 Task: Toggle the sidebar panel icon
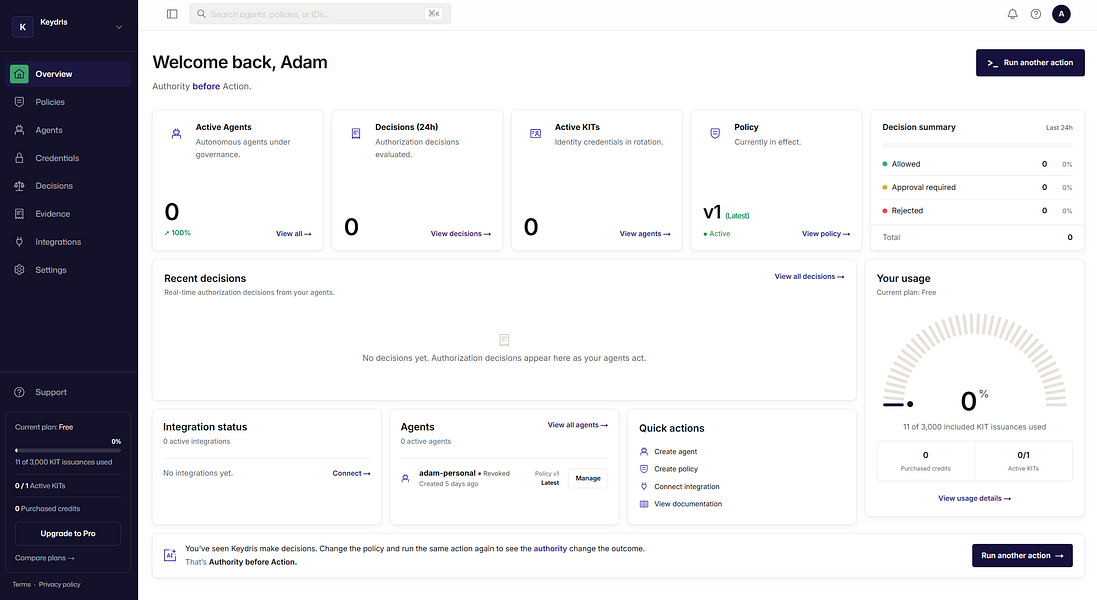(172, 14)
